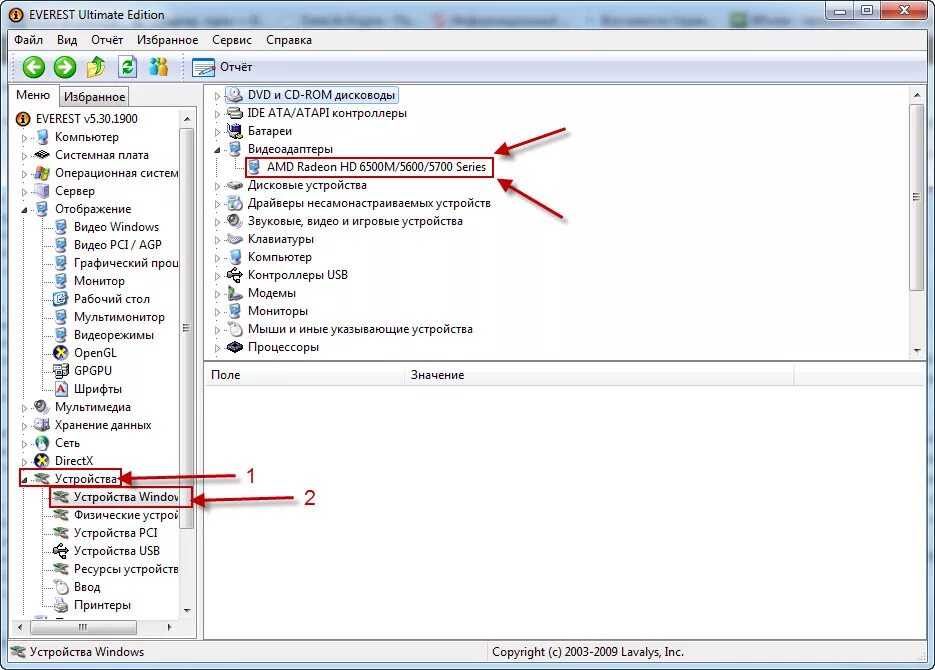The width and height of the screenshot is (935, 670).
Task: Click the Принтеры printer icon
Action: coord(61,605)
